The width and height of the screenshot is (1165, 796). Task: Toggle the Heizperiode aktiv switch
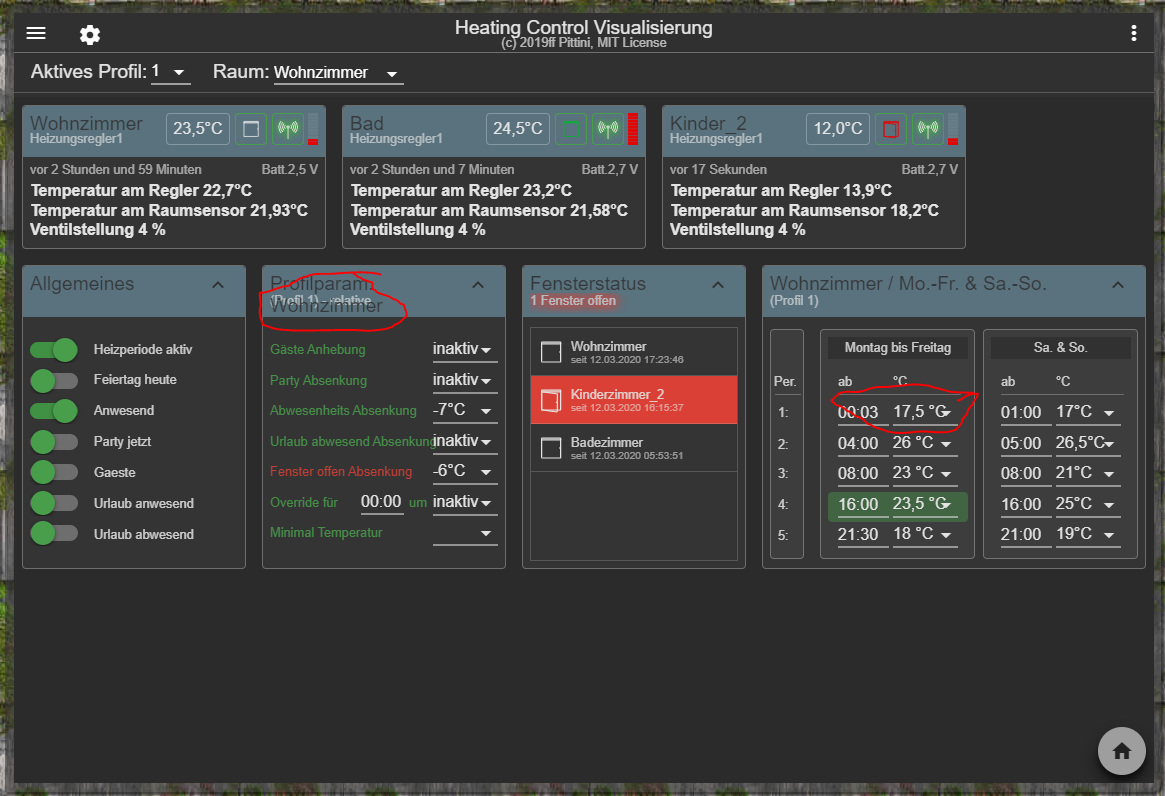tap(54, 350)
